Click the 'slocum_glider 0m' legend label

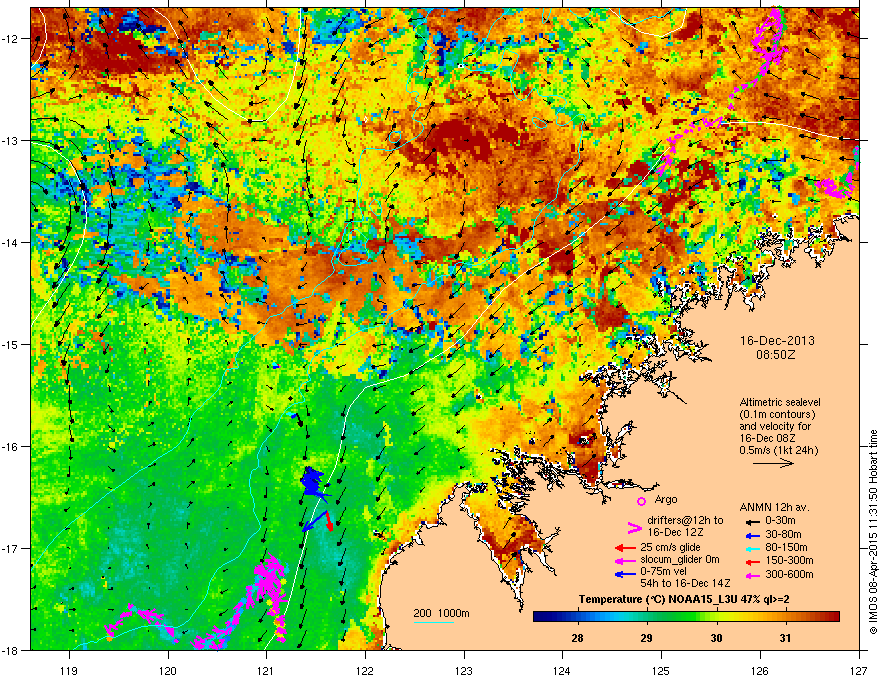click(680, 560)
